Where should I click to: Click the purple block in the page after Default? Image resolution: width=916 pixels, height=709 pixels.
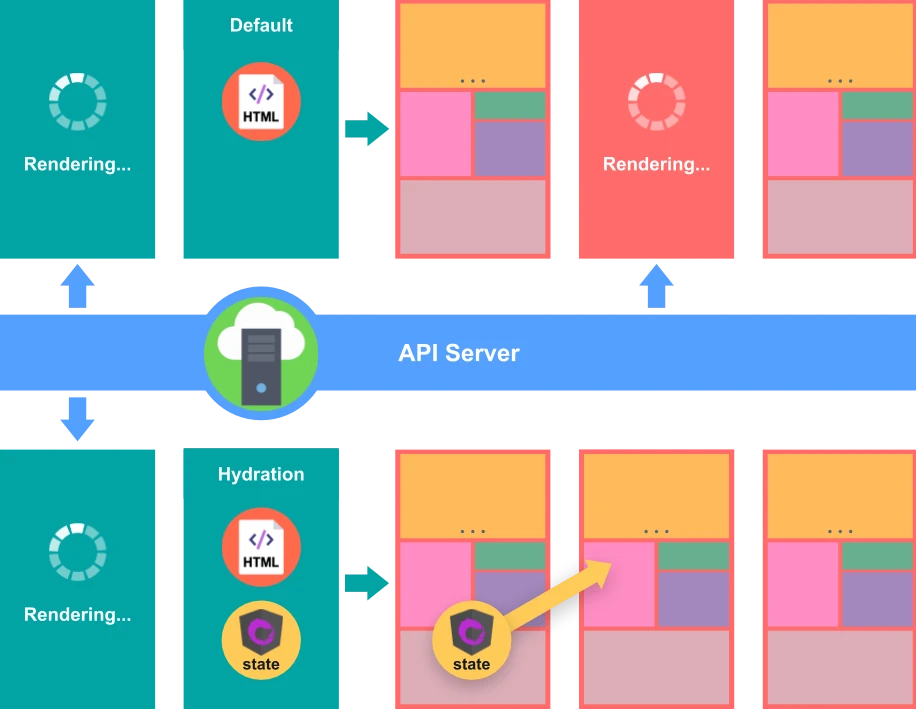tap(510, 149)
